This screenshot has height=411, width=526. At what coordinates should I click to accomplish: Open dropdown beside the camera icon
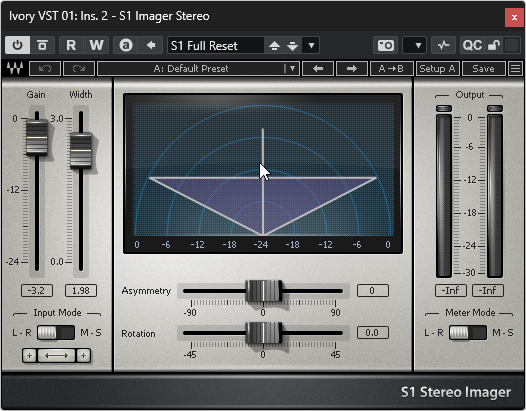tap(415, 45)
